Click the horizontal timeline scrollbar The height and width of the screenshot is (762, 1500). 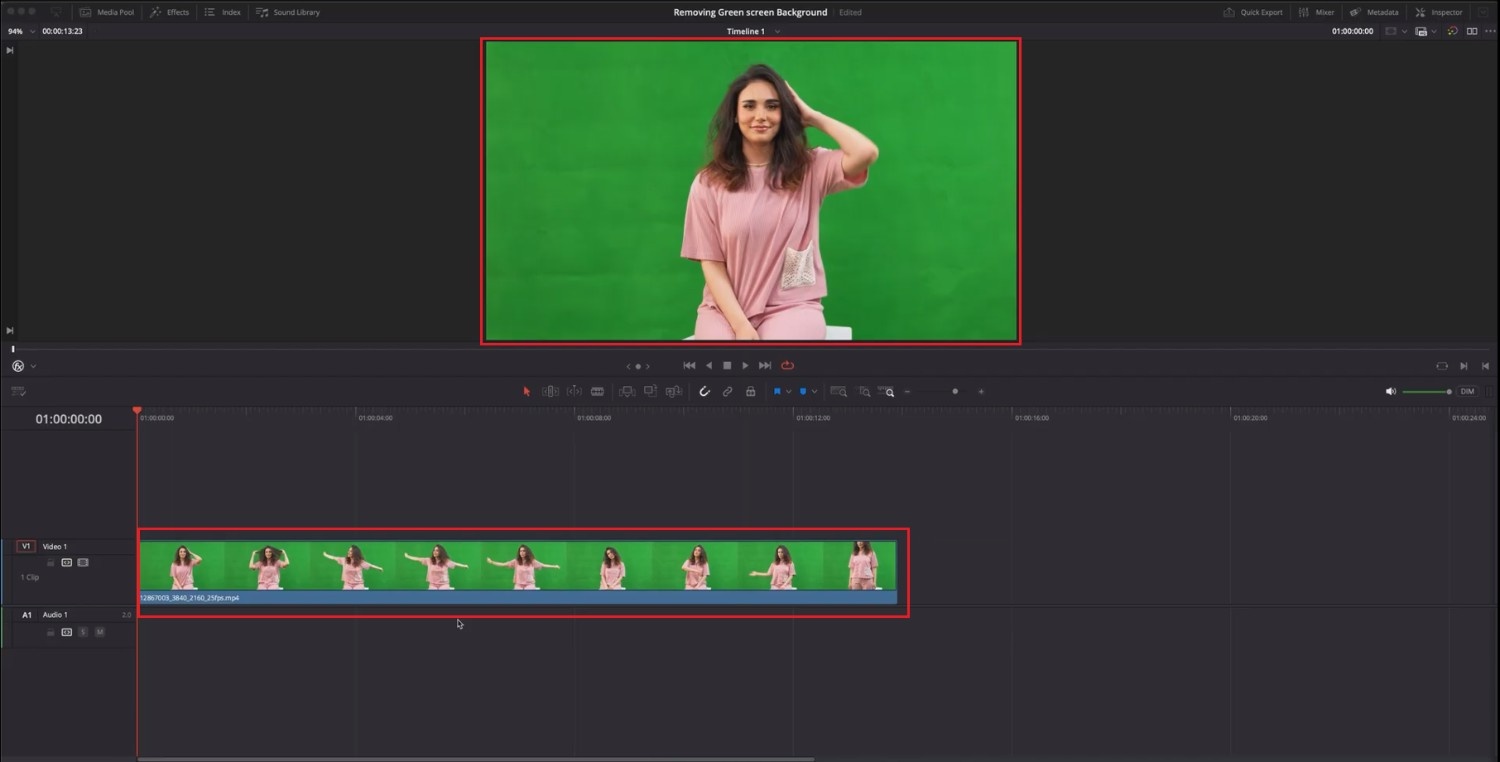coord(476,759)
